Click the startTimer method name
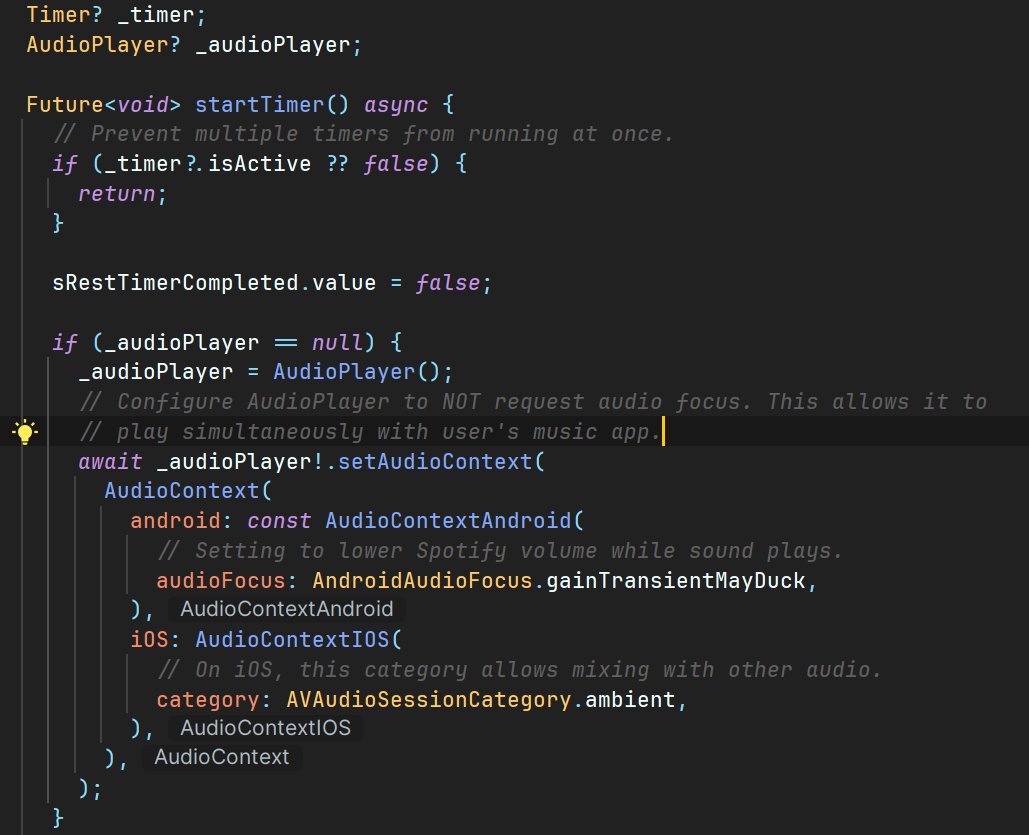The image size is (1029, 835). [259, 104]
